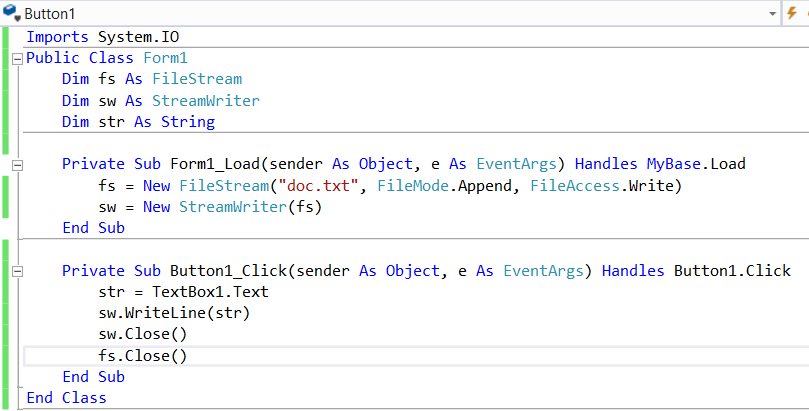The image size is (809, 411).
Task: Click 'FileAccess' in the FileStream constructor
Action: (575, 186)
